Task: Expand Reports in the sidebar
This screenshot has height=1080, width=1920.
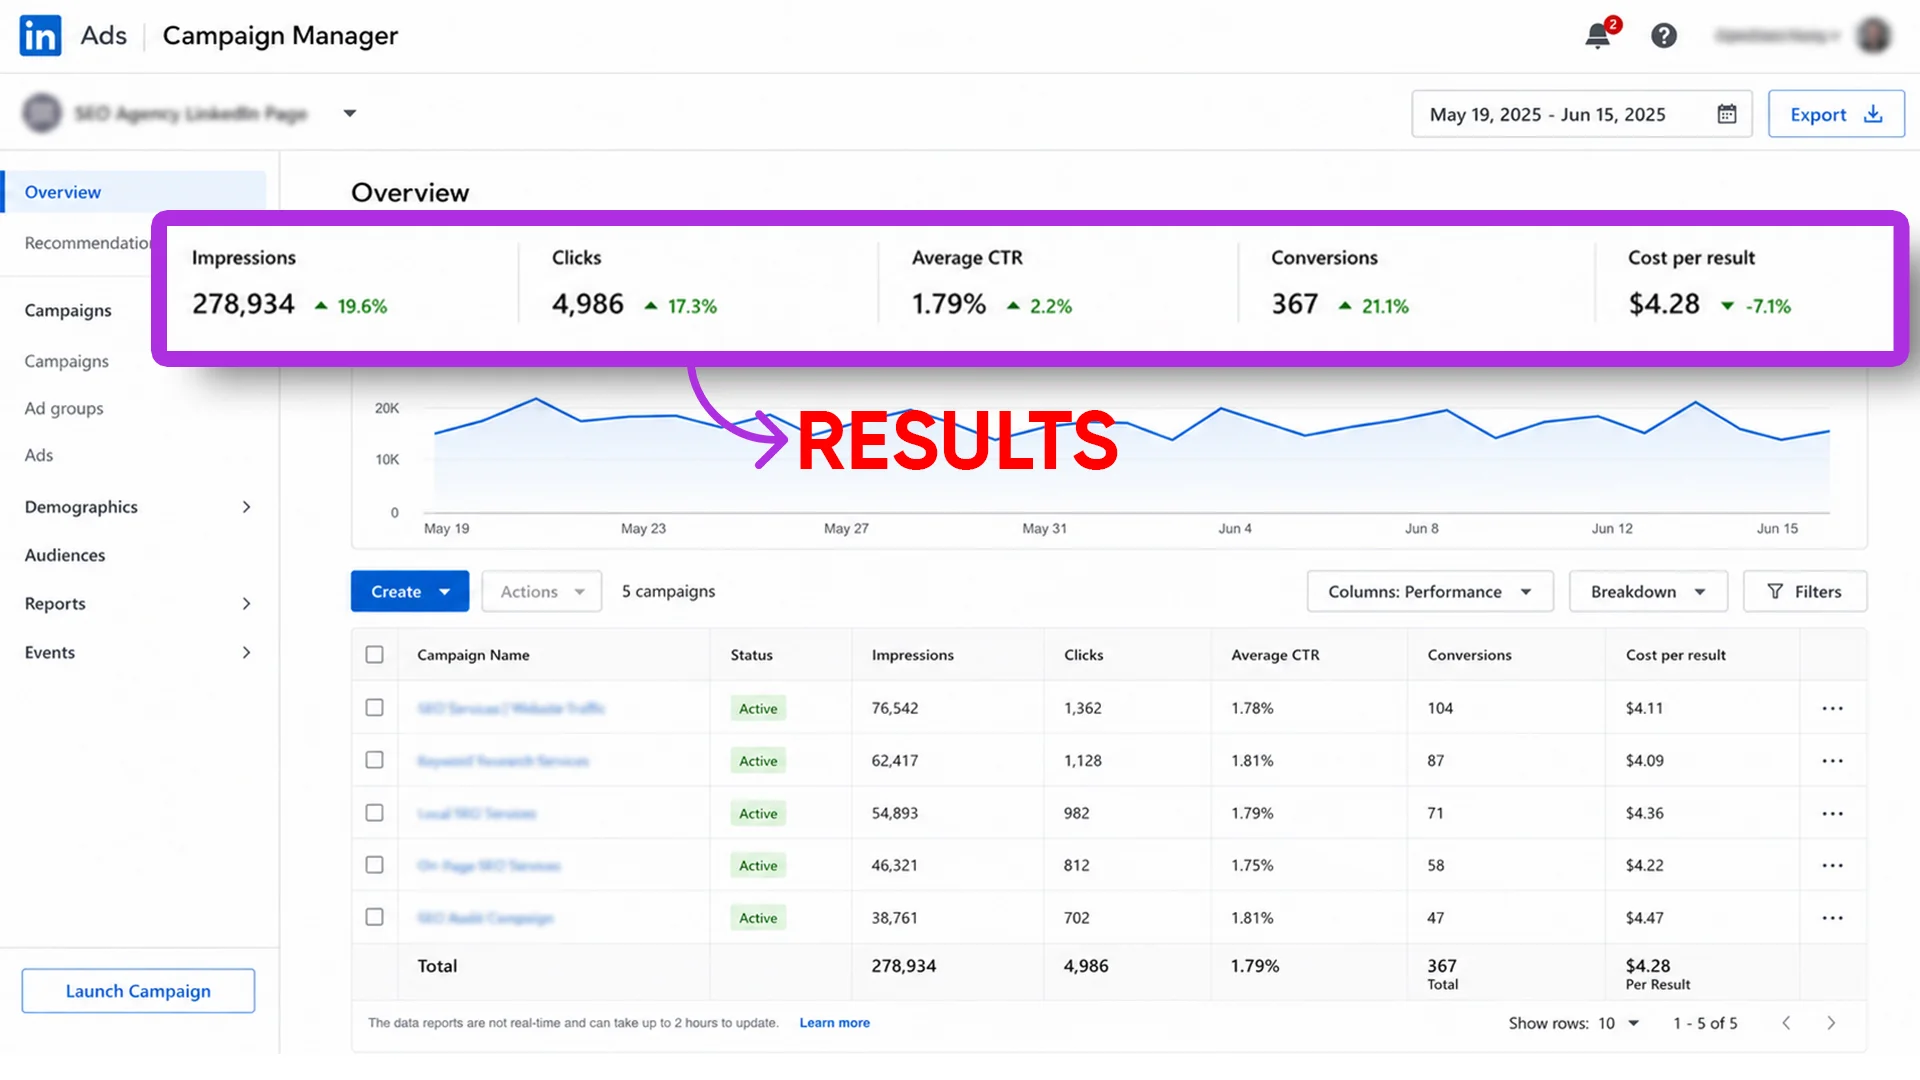Action: 246,604
